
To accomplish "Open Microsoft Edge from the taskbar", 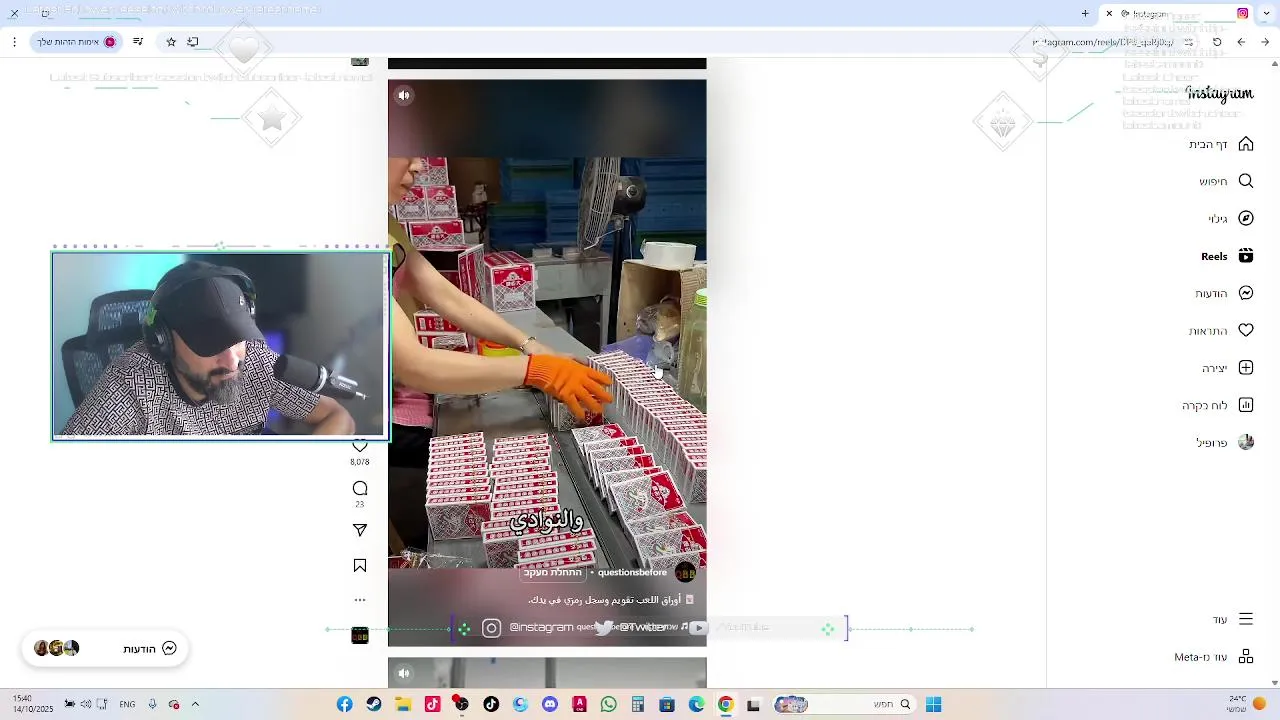I will (696, 705).
